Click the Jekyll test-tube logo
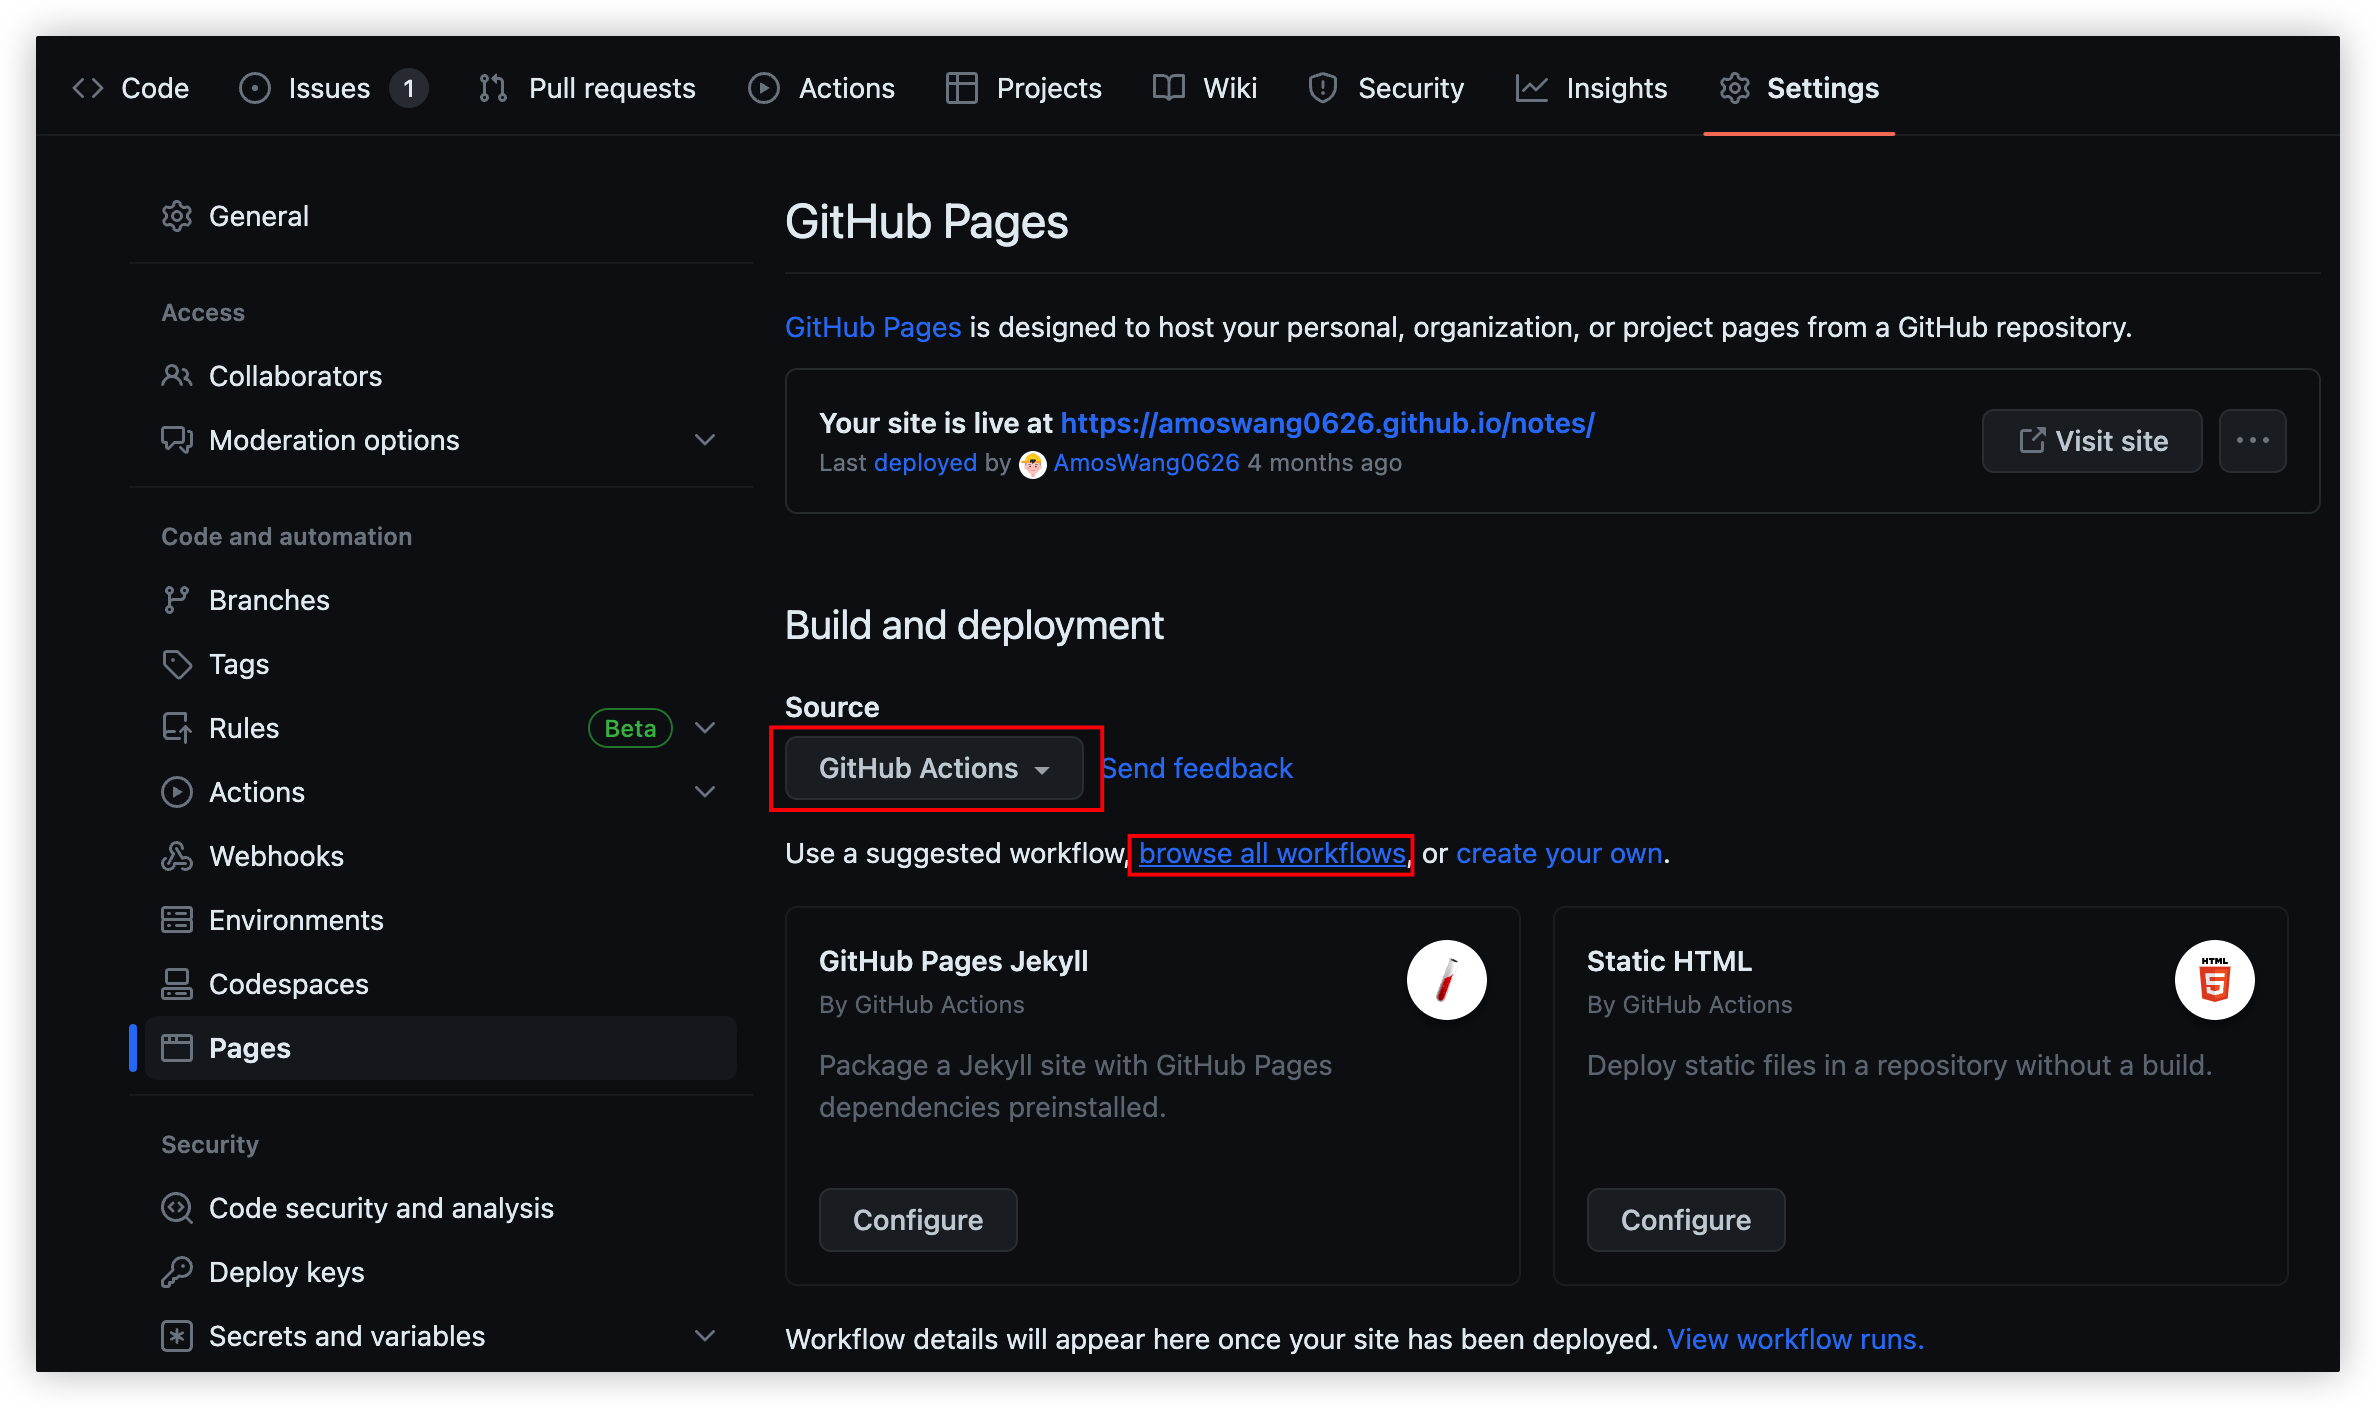This screenshot has height=1408, width=2376. 1446,980
